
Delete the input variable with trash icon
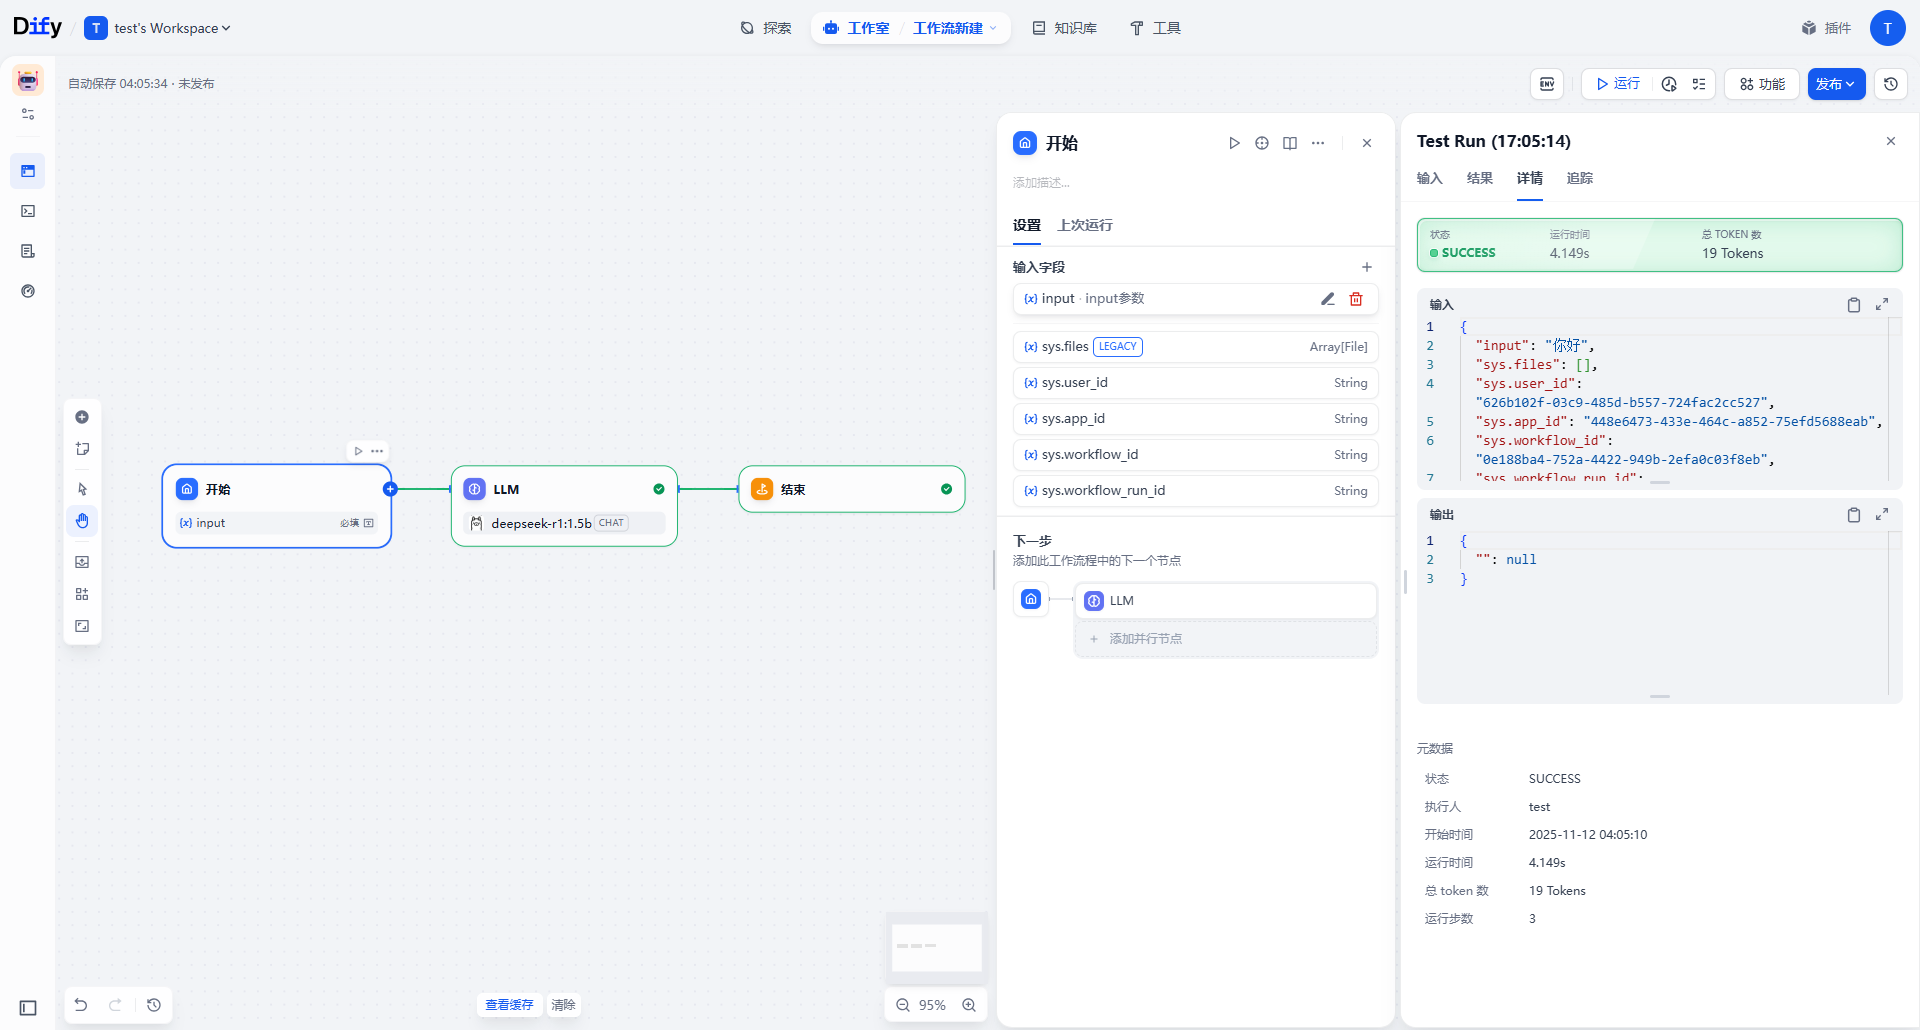[x=1356, y=299]
